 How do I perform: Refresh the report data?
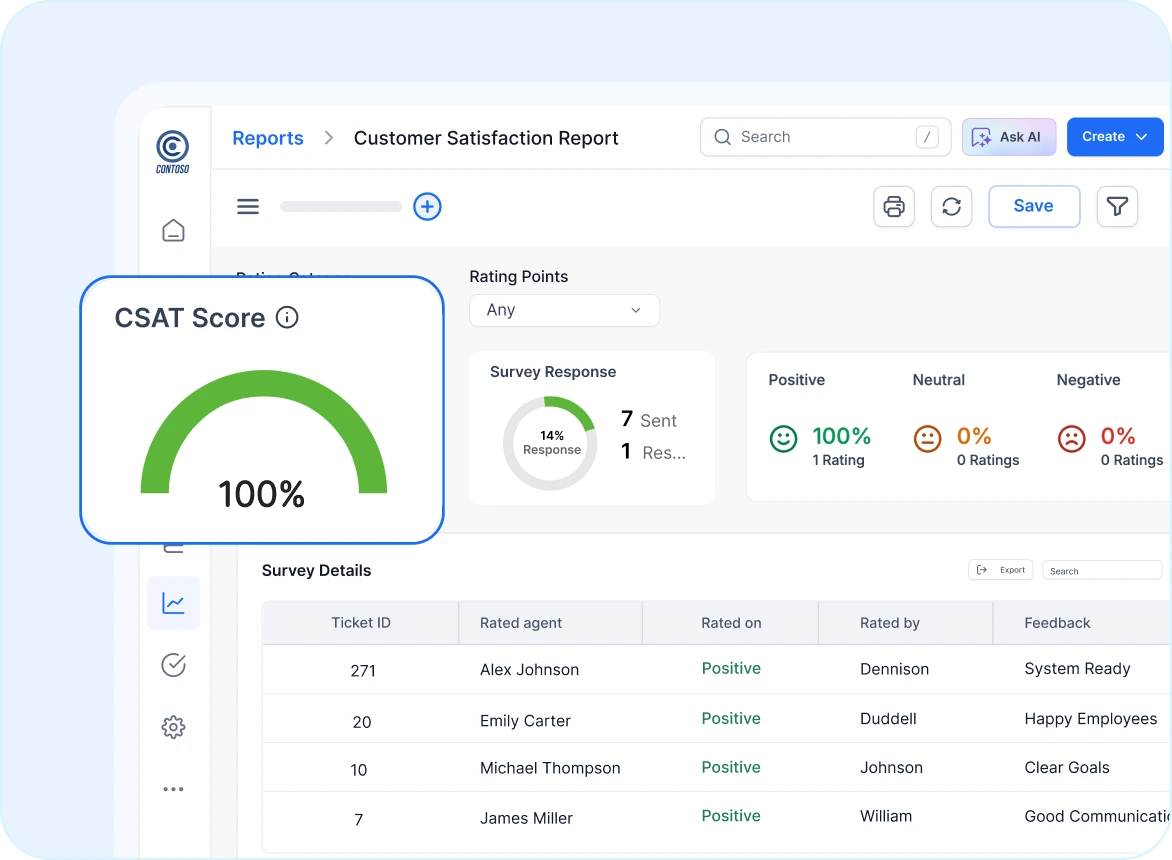(951, 206)
